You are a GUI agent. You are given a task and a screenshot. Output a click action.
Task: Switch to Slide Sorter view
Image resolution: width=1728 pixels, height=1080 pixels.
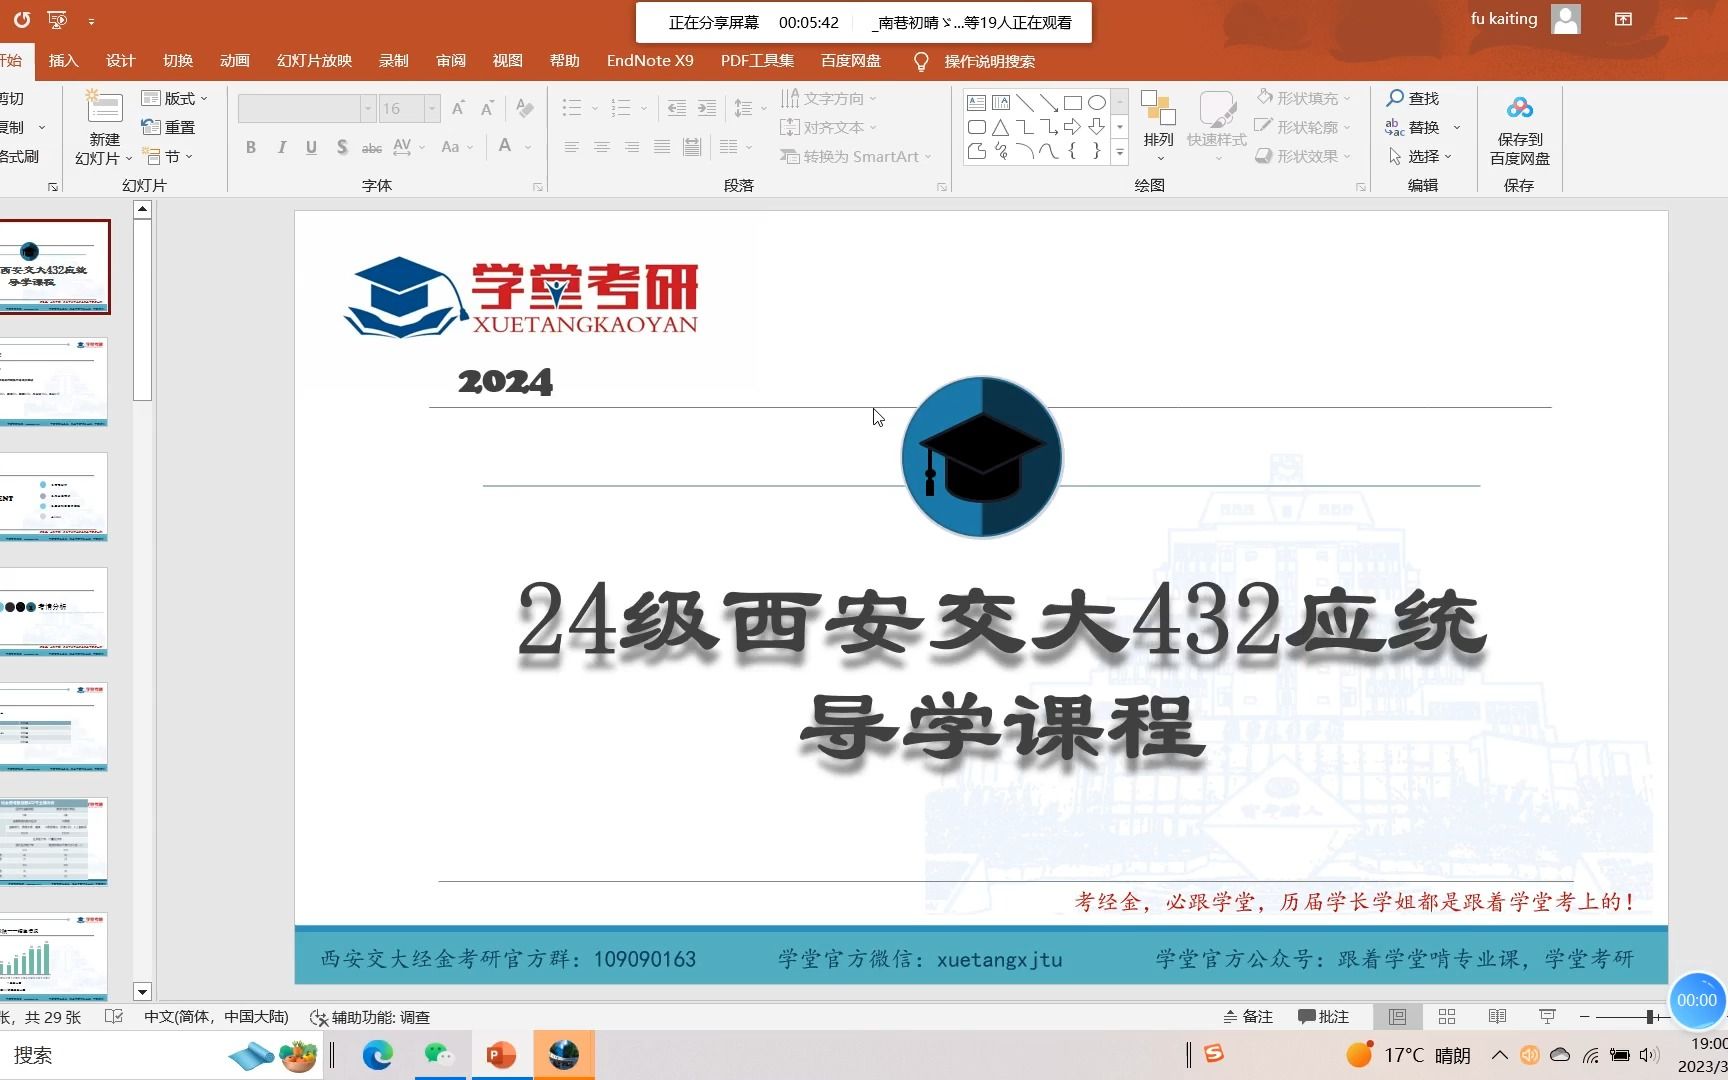click(x=1446, y=1016)
